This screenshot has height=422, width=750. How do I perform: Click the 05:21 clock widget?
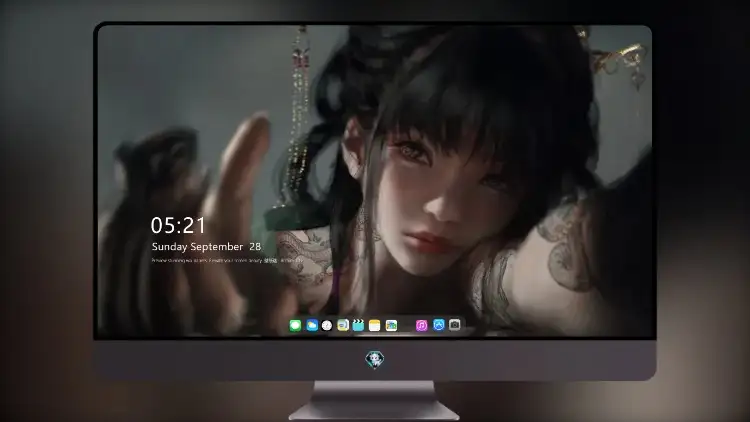178,225
